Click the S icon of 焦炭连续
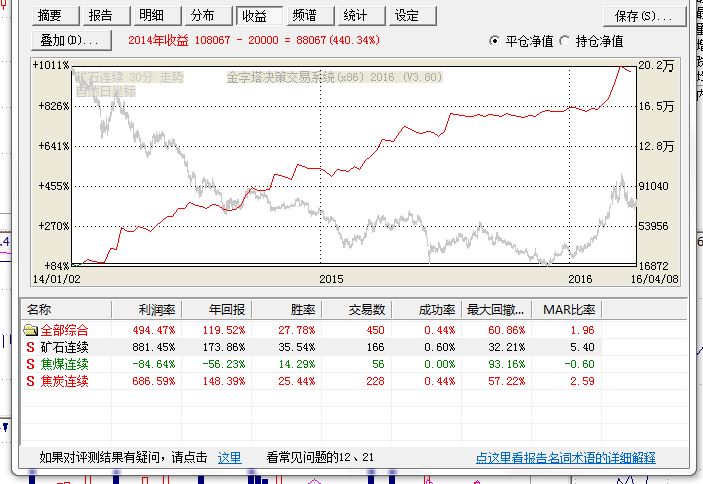This screenshot has height=484, width=703. 30,381
